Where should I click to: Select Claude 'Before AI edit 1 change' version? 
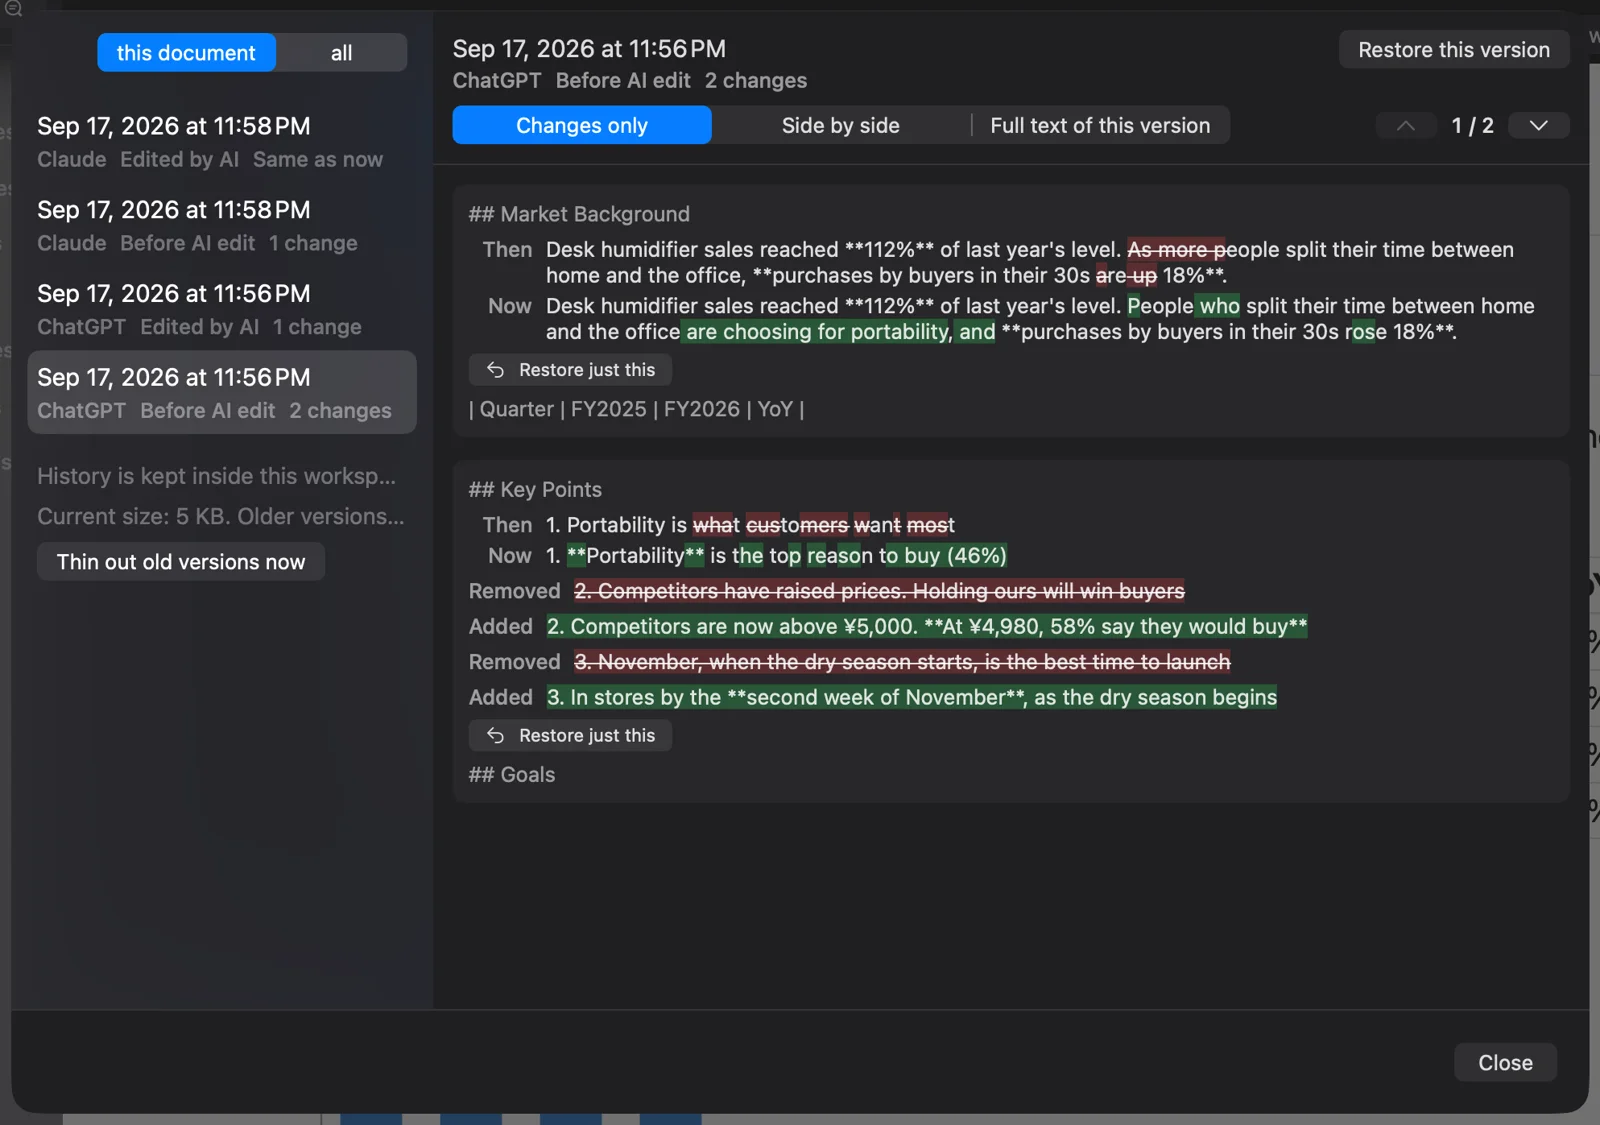click(222, 225)
